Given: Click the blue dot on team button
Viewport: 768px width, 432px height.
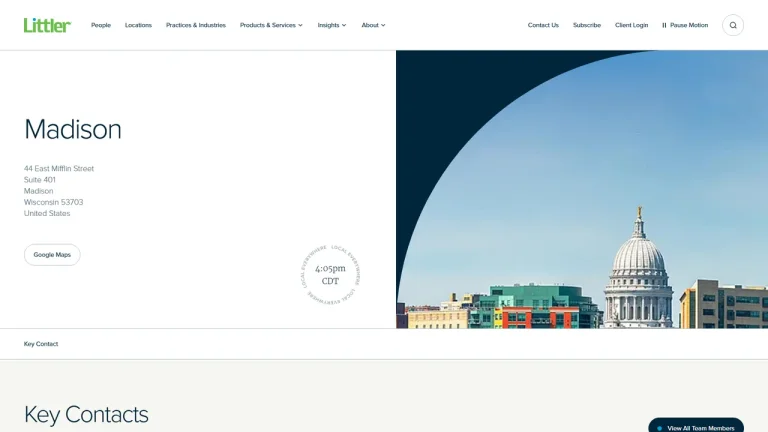Looking at the screenshot, I should tap(659, 429).
